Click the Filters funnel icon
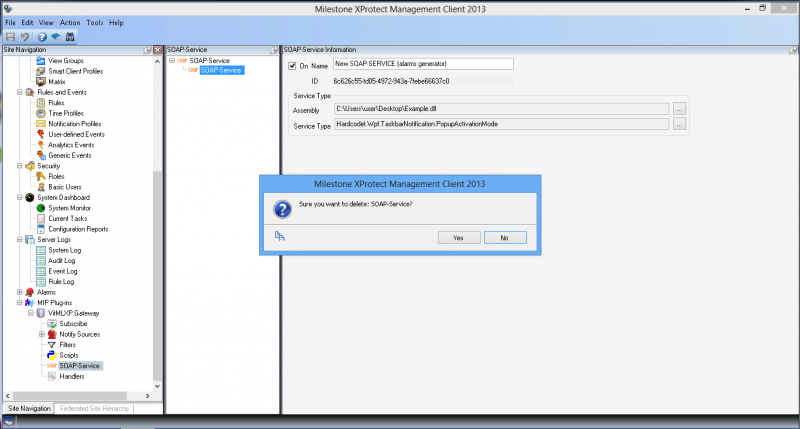The height and width of the screenshot is (429, 800). 52,345
